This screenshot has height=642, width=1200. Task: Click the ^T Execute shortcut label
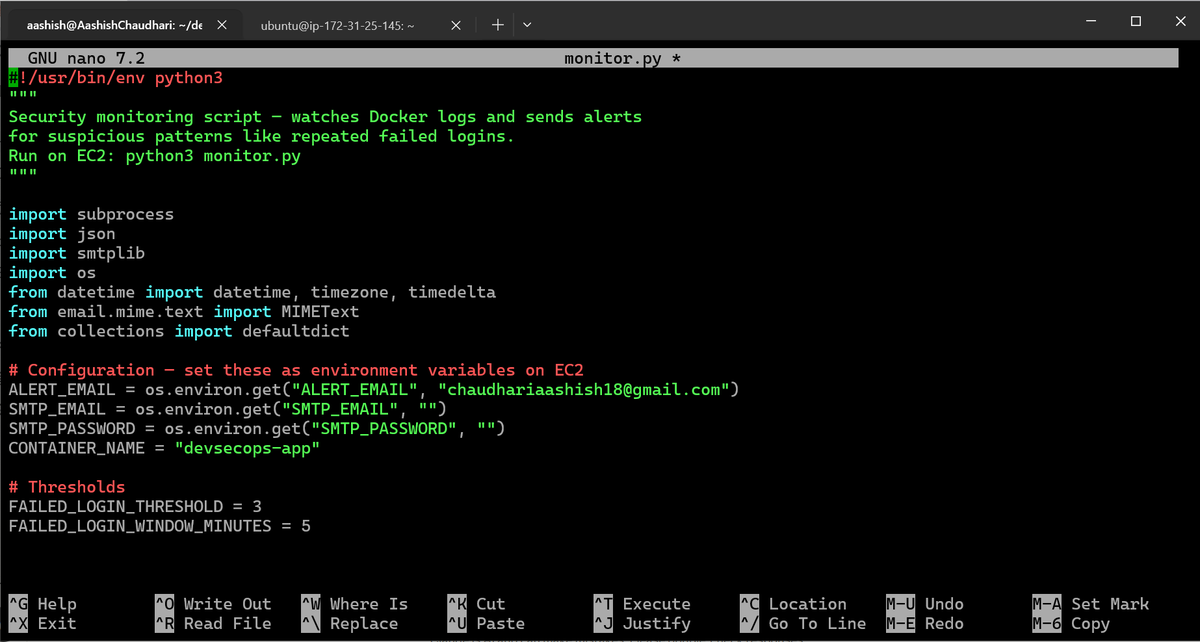click(x=642, y=604)
